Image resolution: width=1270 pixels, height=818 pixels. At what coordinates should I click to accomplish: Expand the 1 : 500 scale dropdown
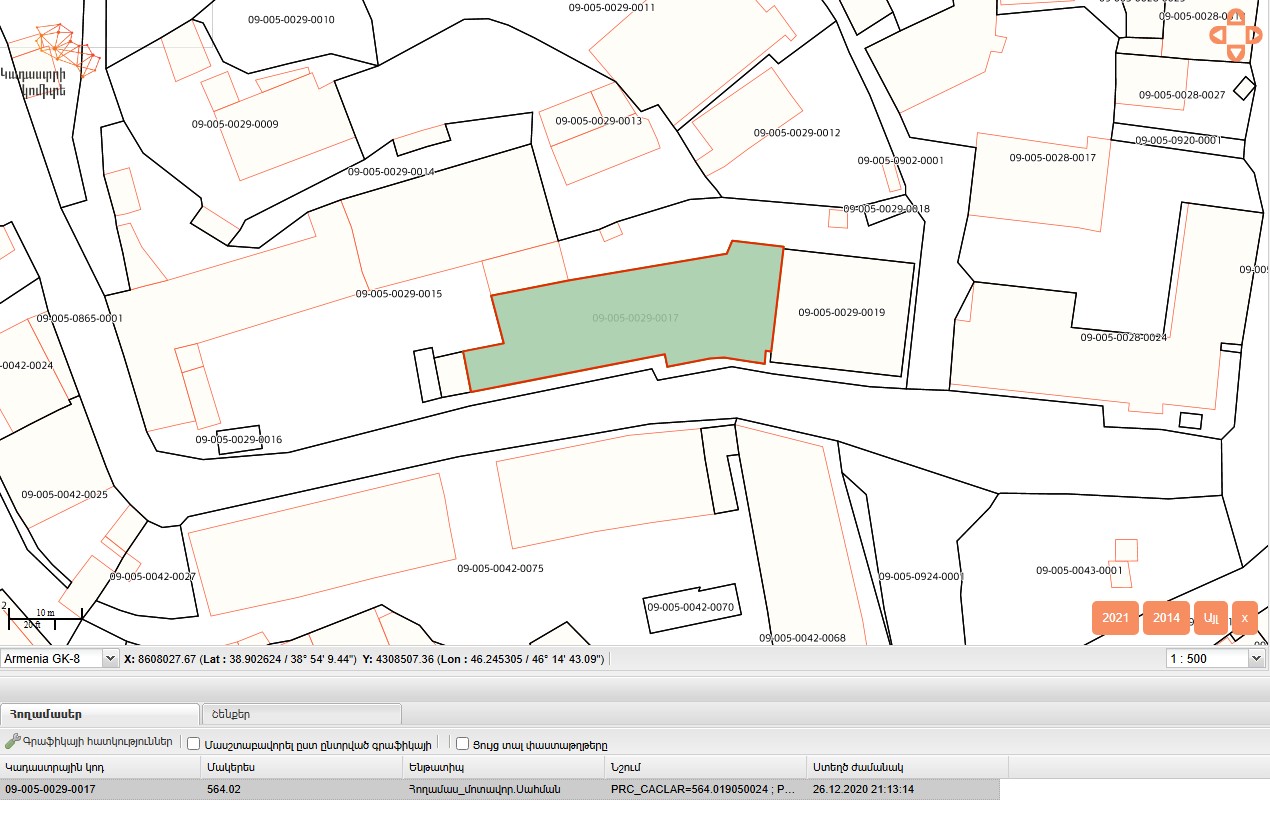click(1215, 659)
